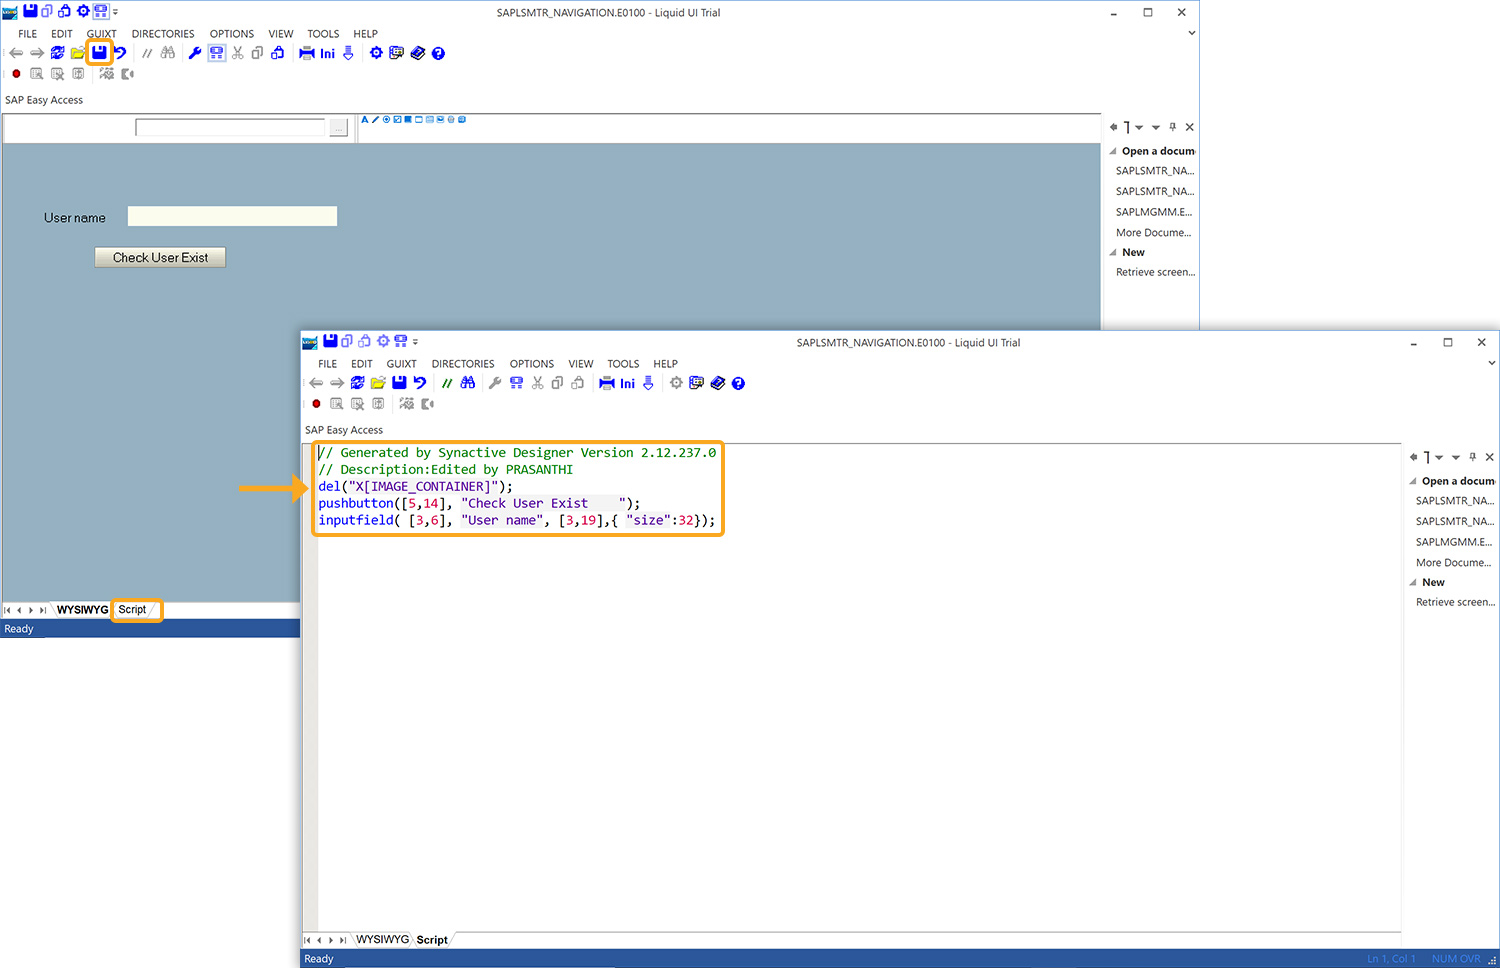Click the Help question mark in the Script window

[x=738, y=383]
